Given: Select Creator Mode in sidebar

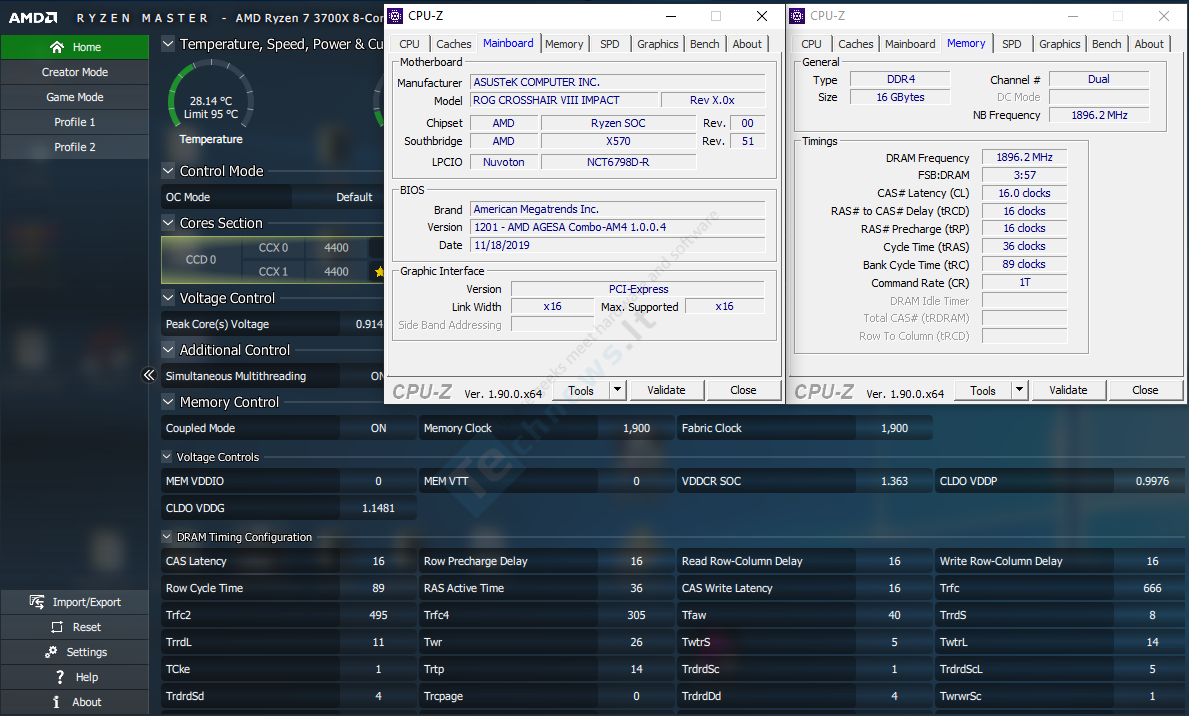Looking at the screenshot, I should (75, 72).
